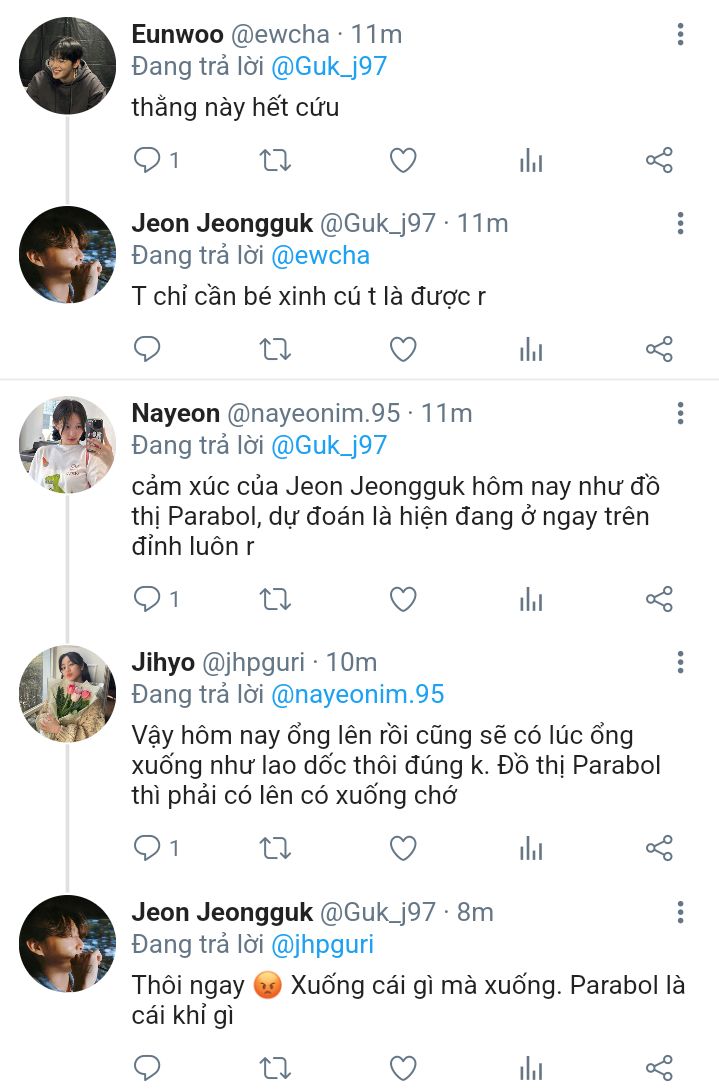Open more options on Nayeon's tweet
This screenshot has height=1091, width=719.
[680, 413]
